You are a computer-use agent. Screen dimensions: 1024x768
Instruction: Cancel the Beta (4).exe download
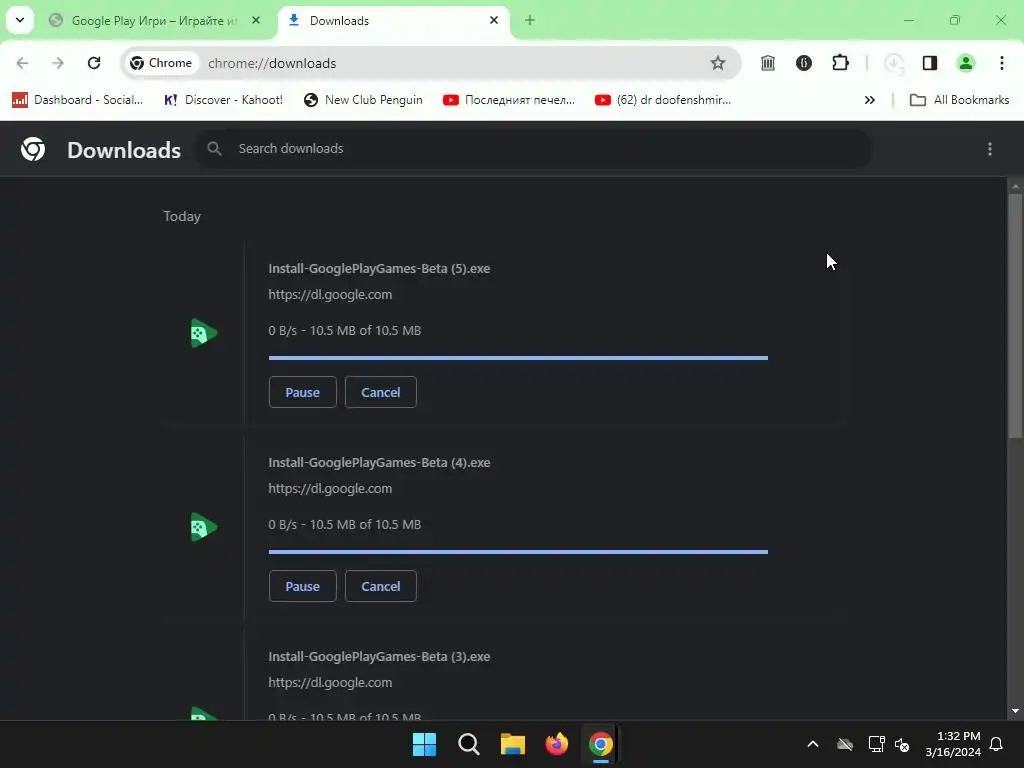tap(381, 586)
